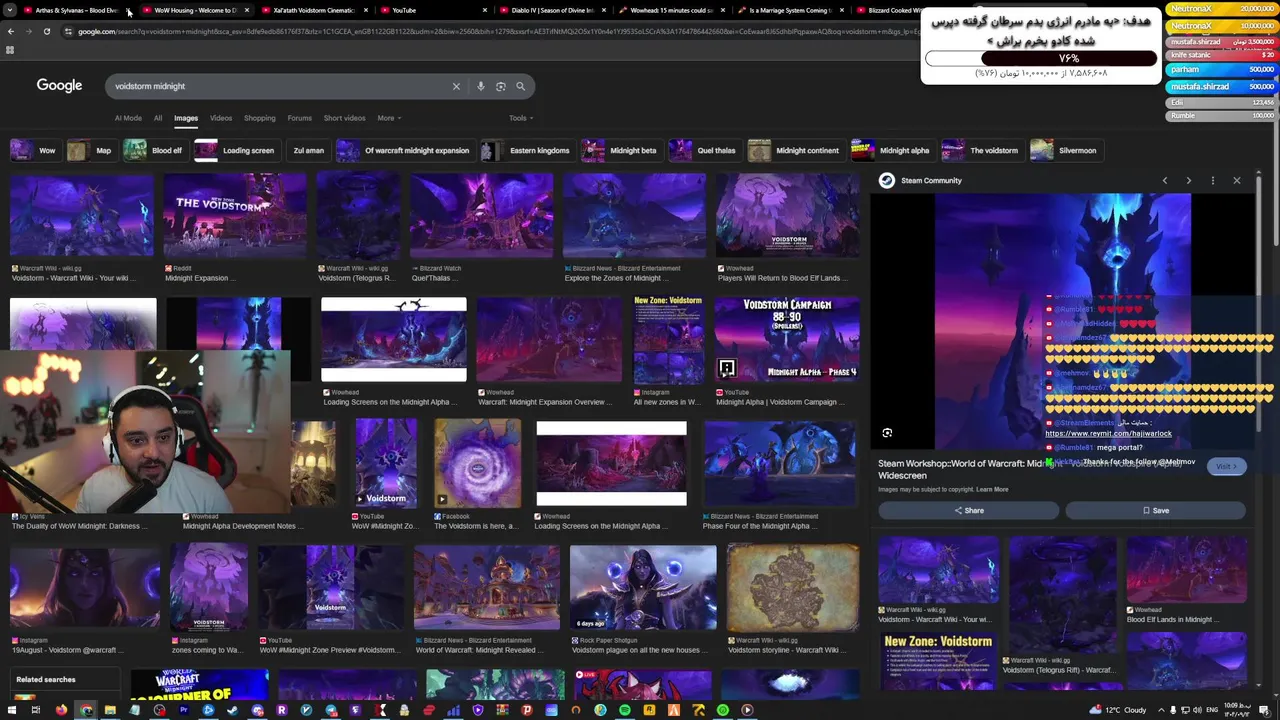
Task: Filter images by Eastern kingdoms chip
Action: pyautogui.click(x=527, y=150)
